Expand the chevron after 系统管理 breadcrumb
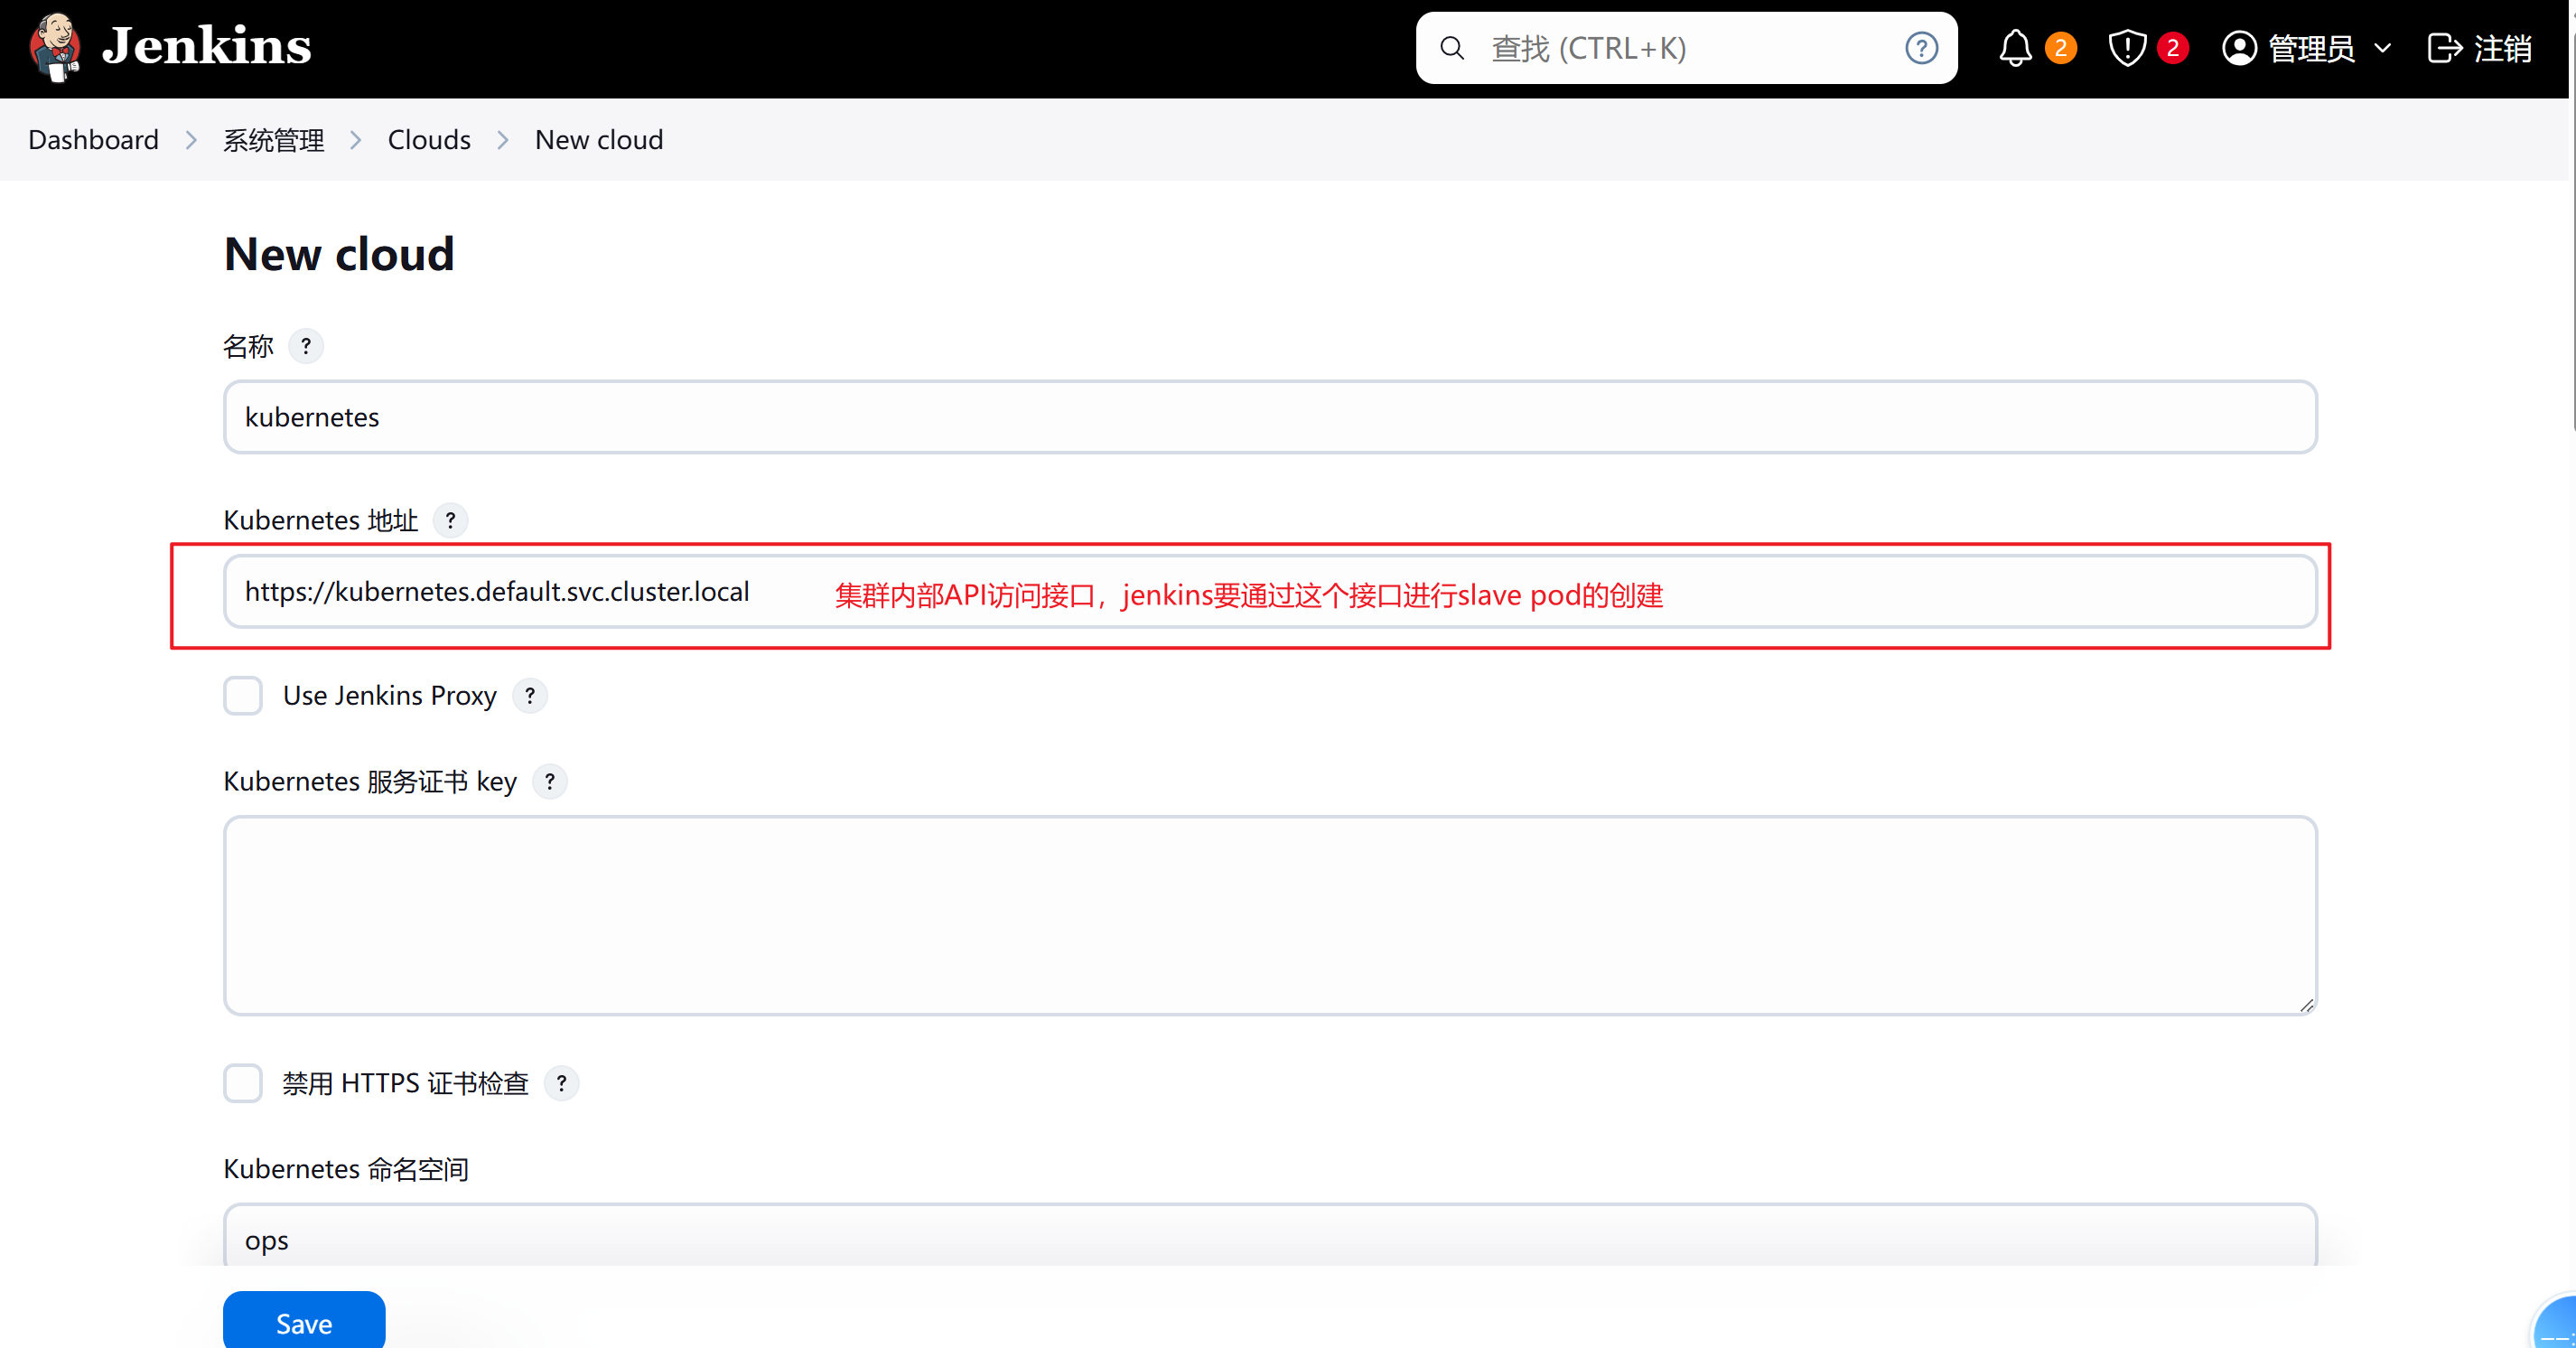 [x=356, y=140]
